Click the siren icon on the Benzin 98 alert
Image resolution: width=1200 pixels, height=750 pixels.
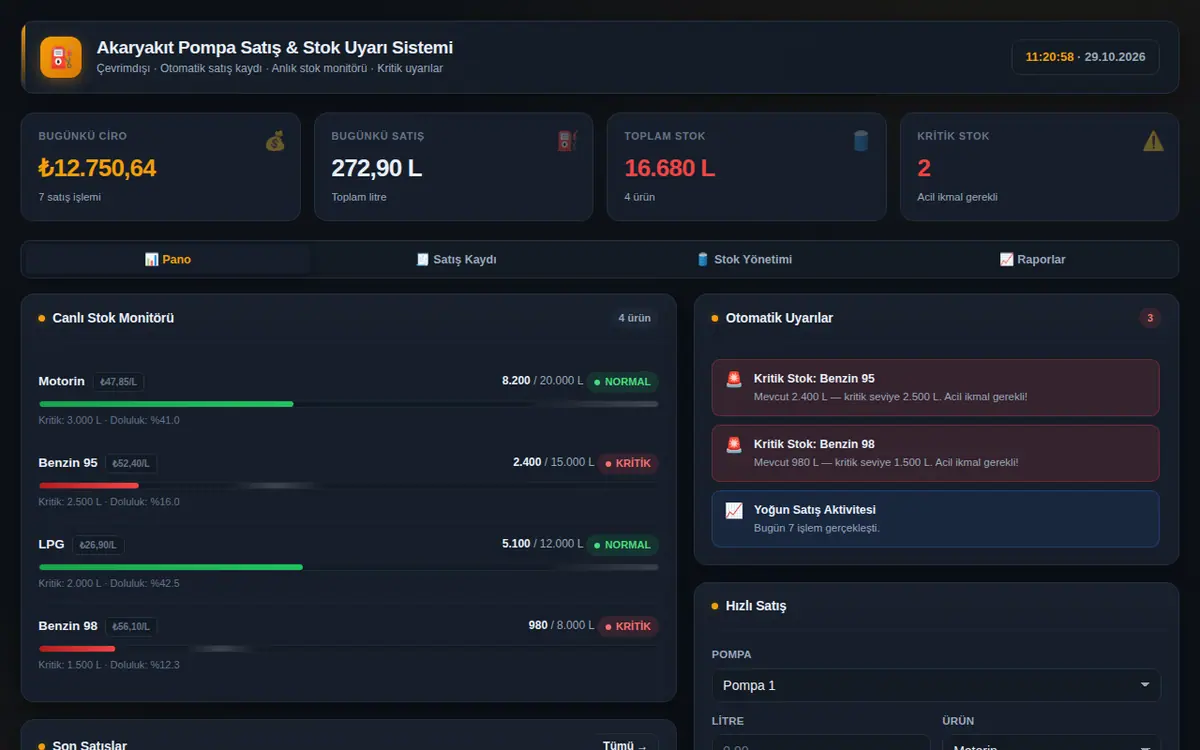pyautogui.click(x=734, y=444)
